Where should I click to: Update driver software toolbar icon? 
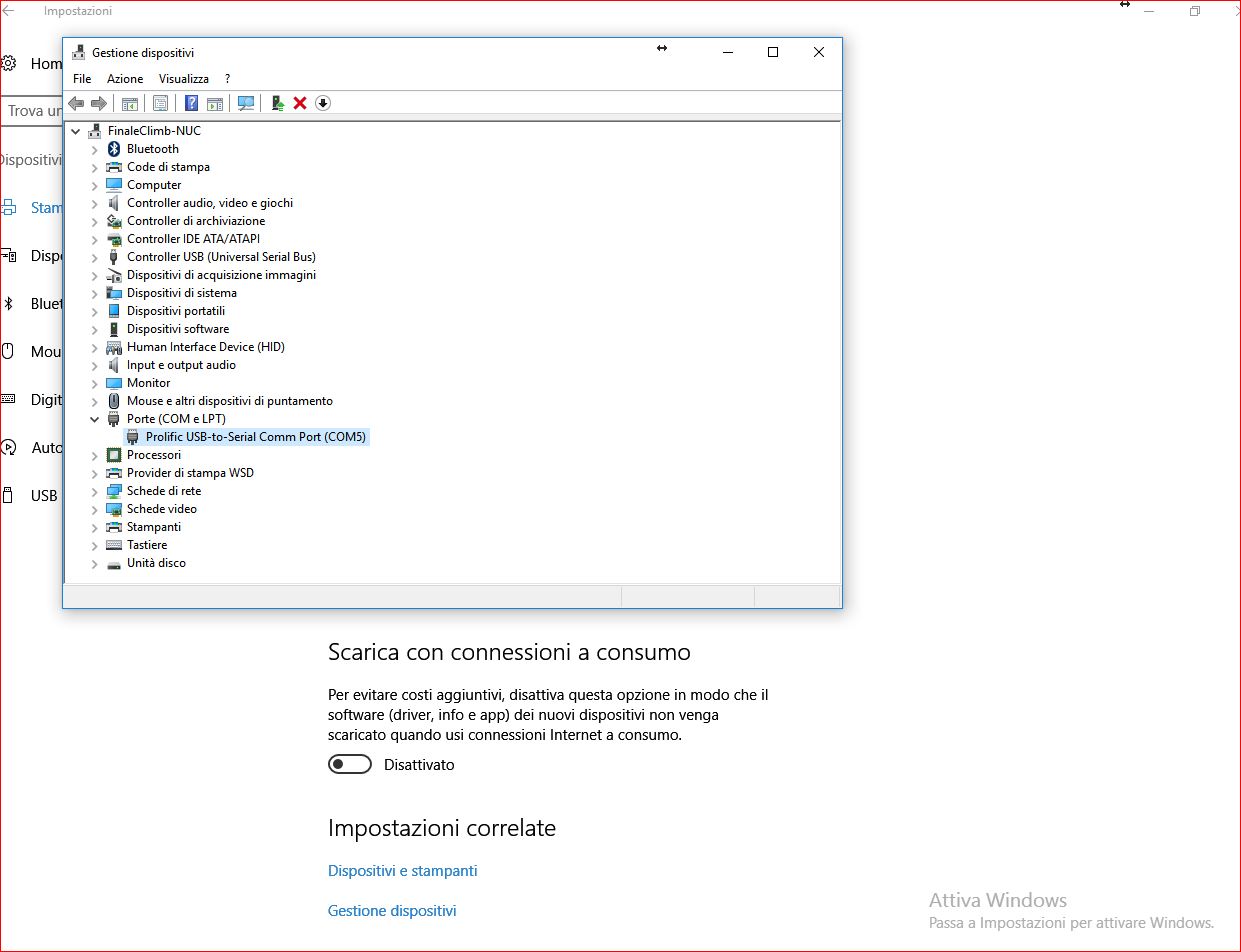278,103
